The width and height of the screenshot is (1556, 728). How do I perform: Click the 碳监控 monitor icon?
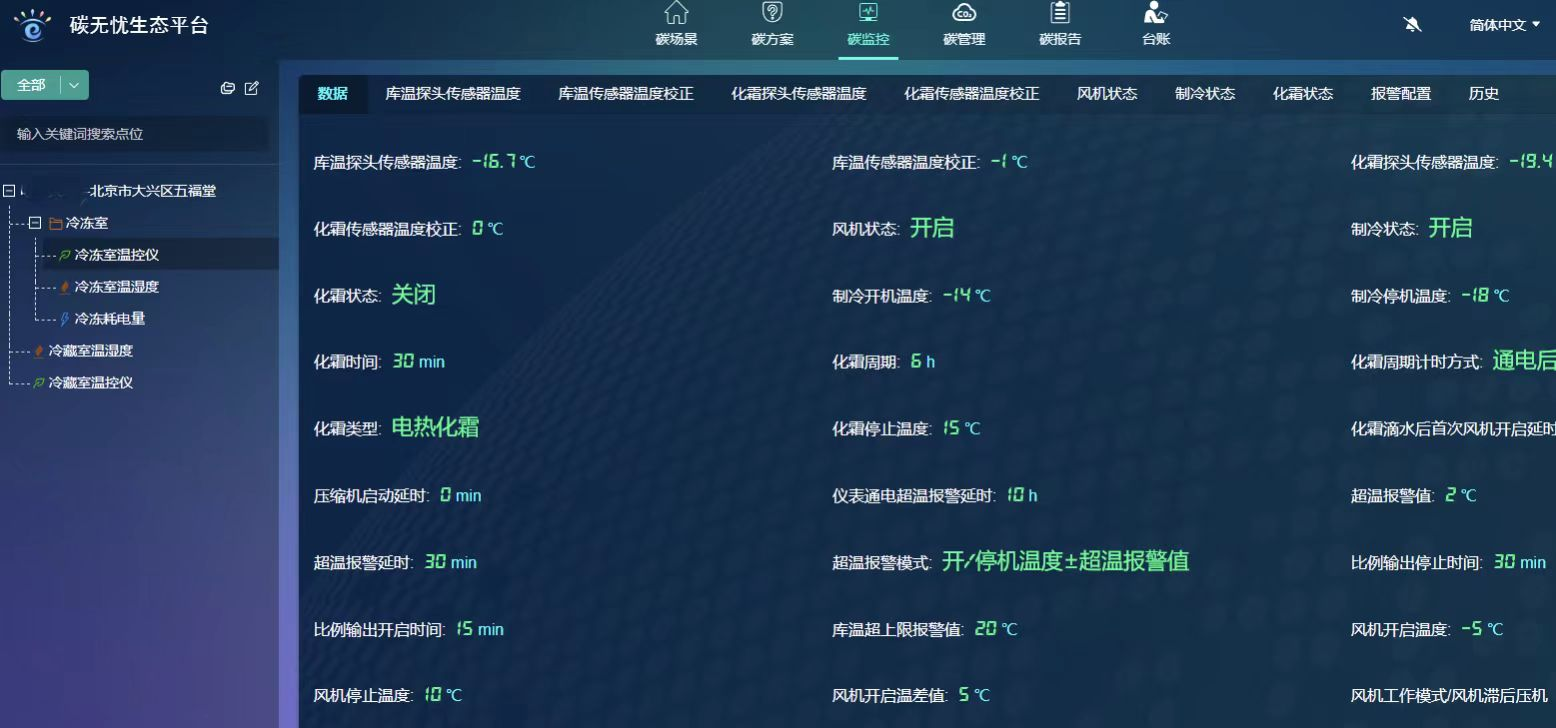868,14
